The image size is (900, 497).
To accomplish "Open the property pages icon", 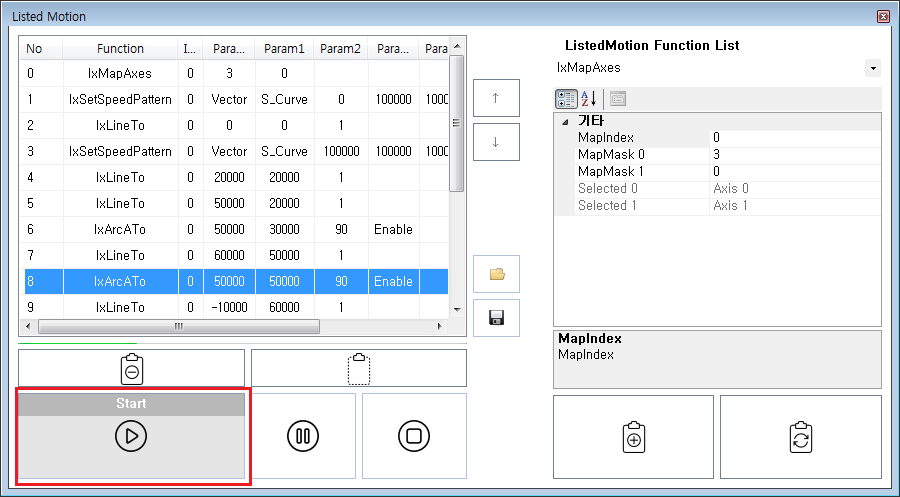I will click(x=617, y=98).
